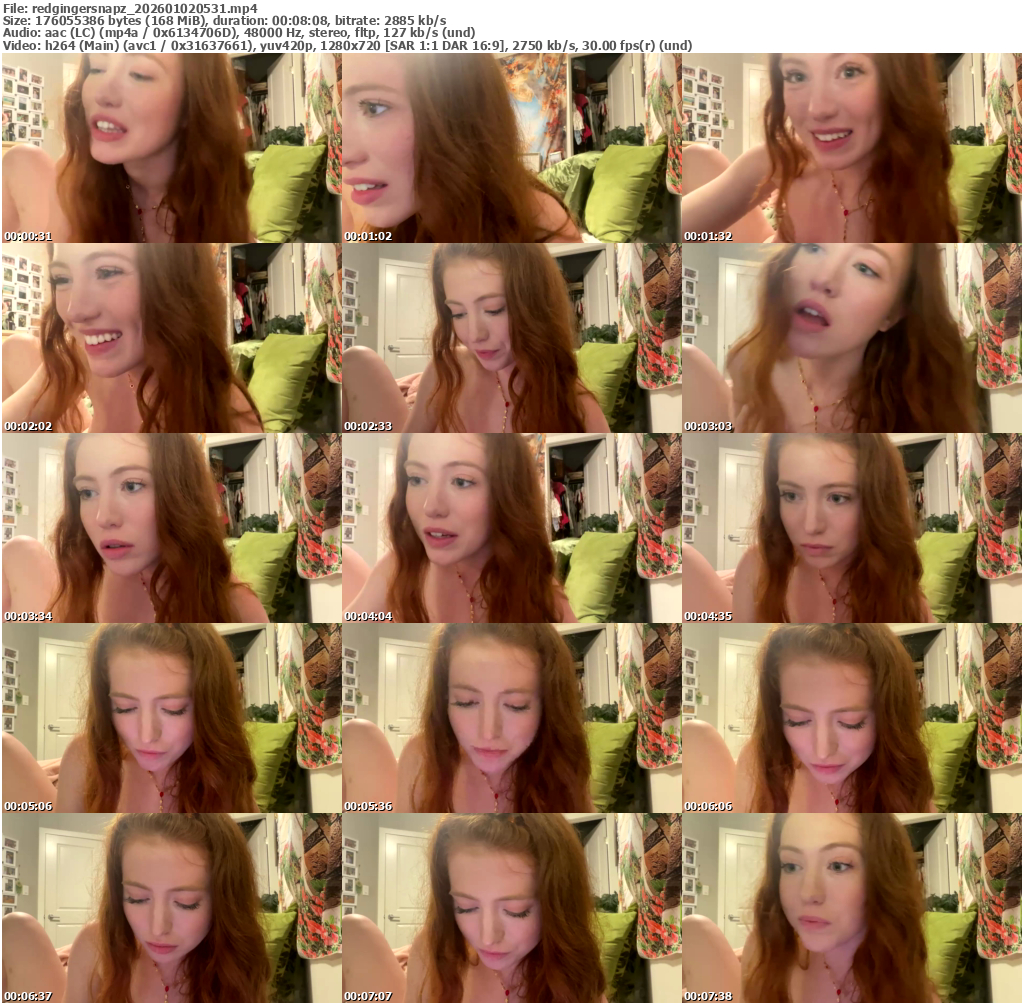Open the thumbnail stamped 00:04:35
Viewport: 1024px width, 1003px height.
point(852,528)
